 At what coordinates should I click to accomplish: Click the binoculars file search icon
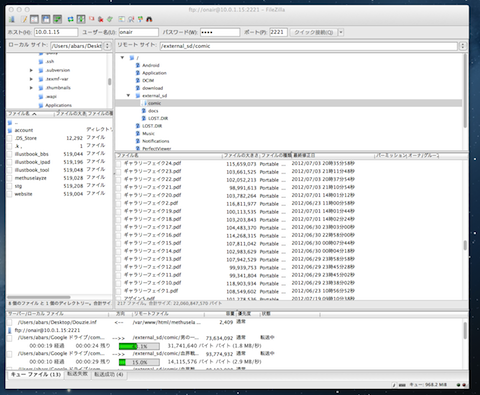149,19
